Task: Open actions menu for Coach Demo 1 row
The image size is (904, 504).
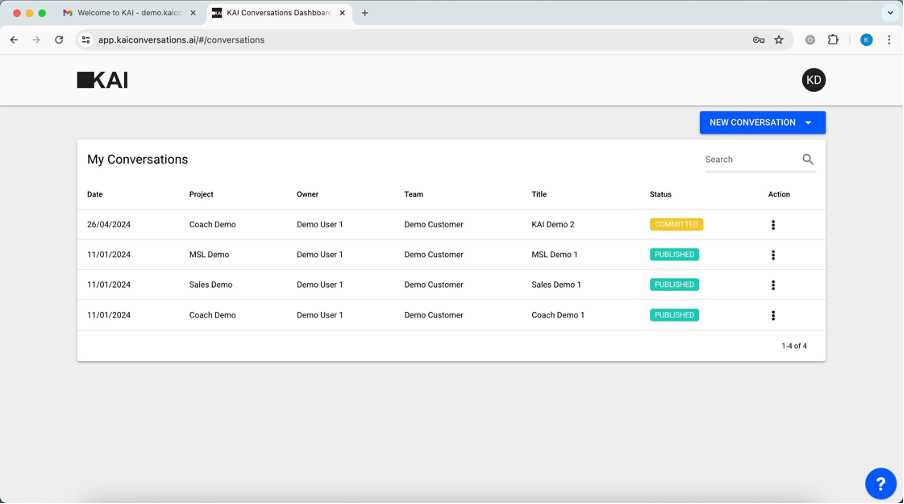Action: tap(773, 315)
